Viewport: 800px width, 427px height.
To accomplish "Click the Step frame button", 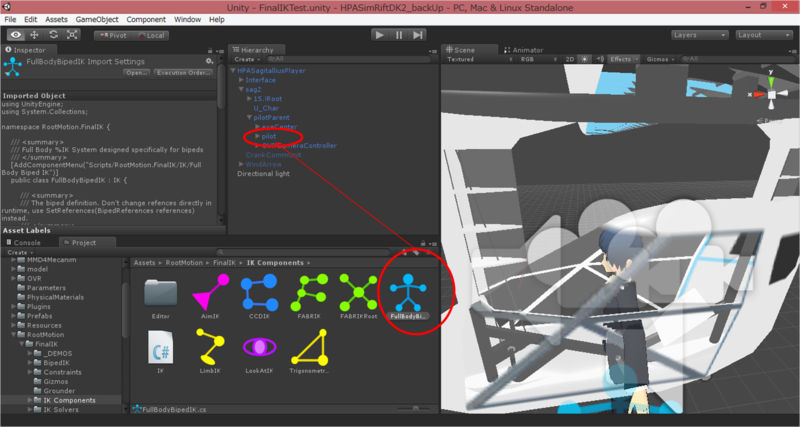I will (x=417, y=35).
